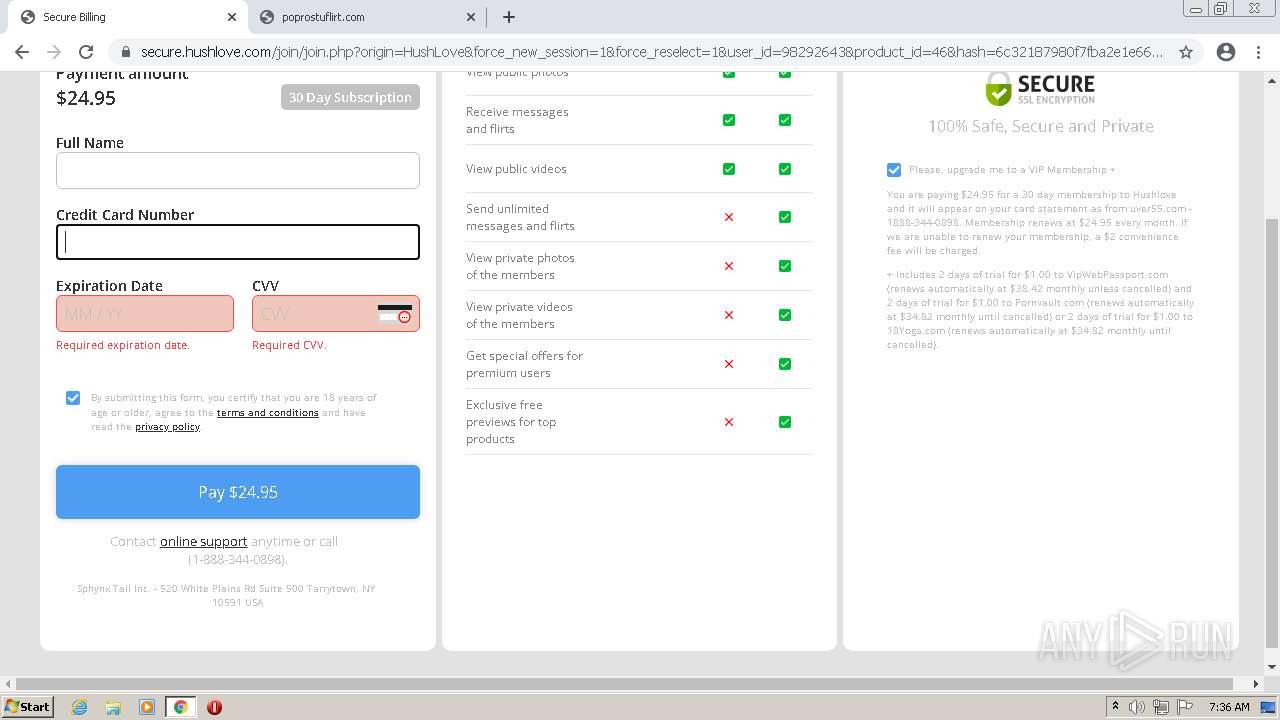Image resolution: width=1280 pixels, height=720 pixels.
Task: Show hidden system tray icons
Action: [1115, 707]
